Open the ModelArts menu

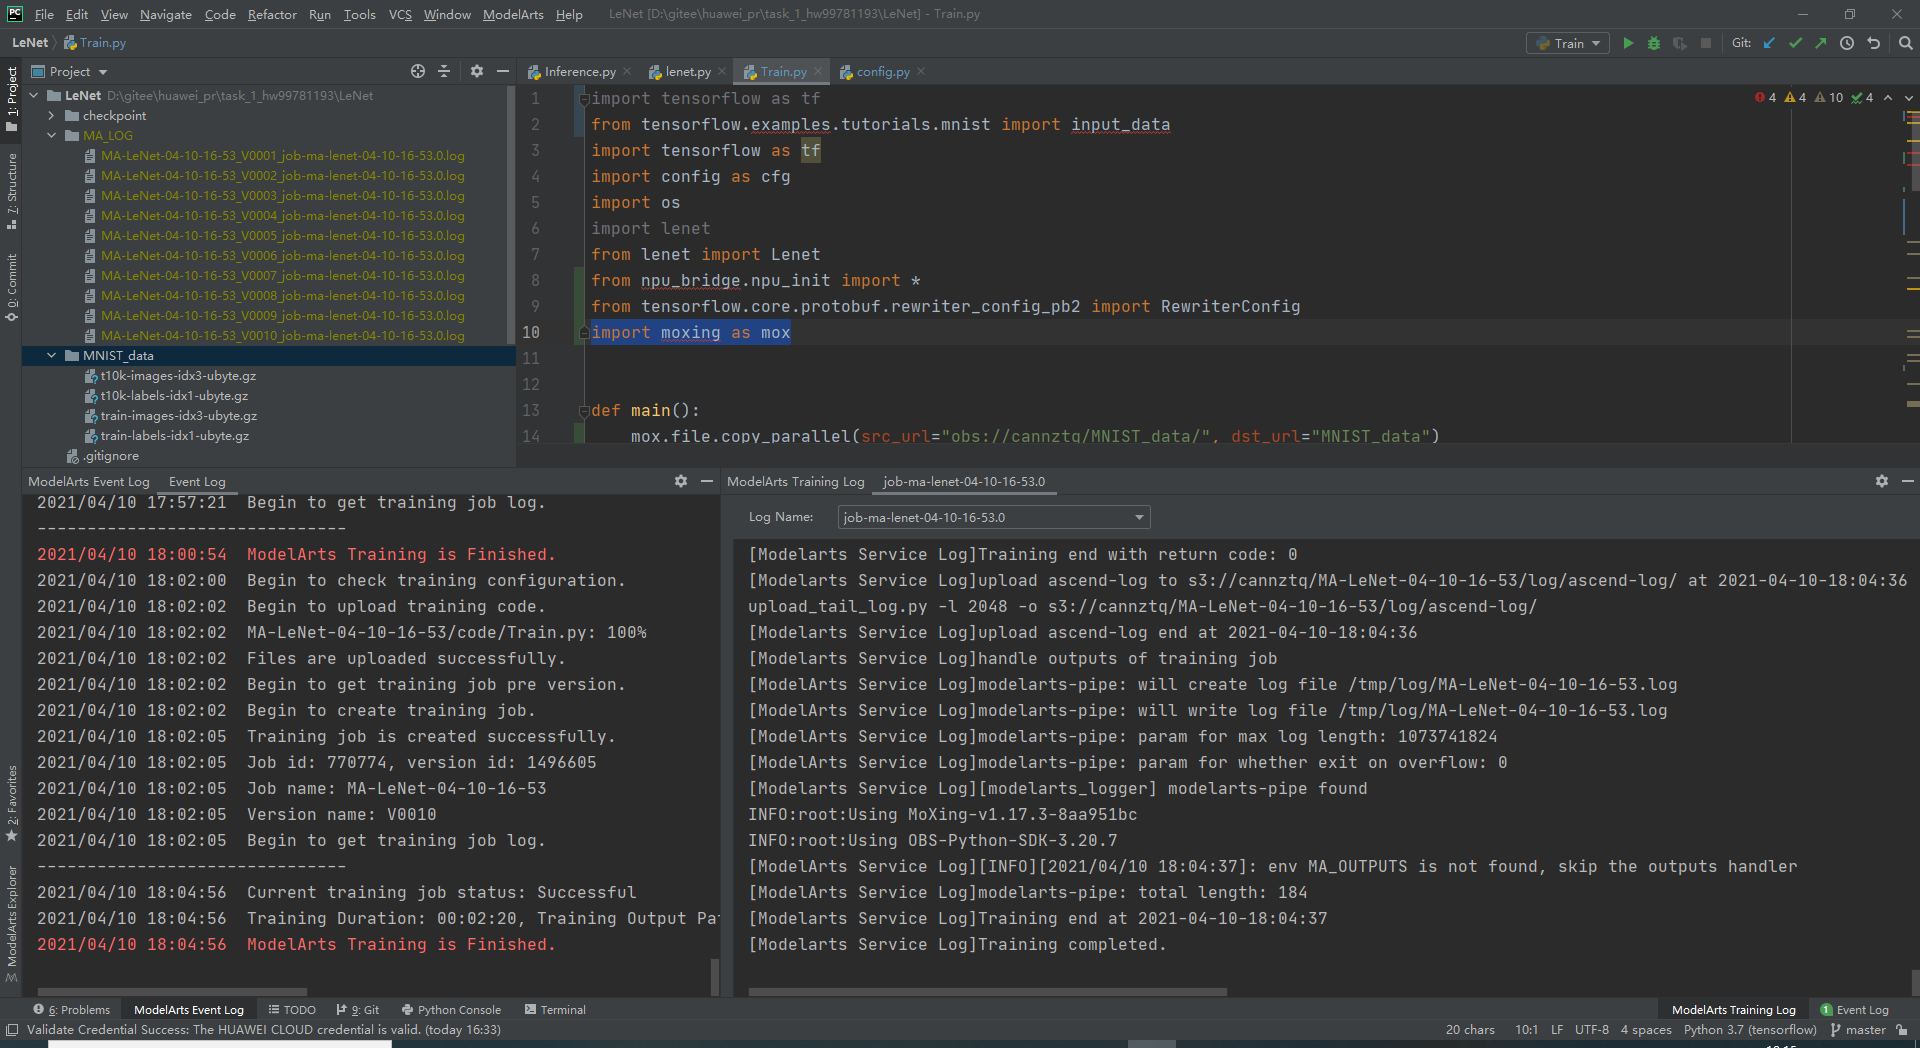(513, 14)
